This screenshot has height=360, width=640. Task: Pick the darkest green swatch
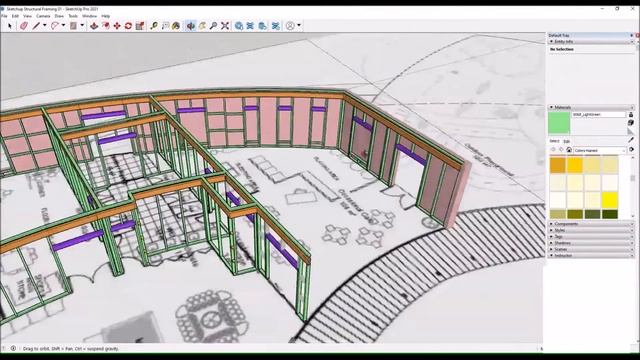click(610, 215)
